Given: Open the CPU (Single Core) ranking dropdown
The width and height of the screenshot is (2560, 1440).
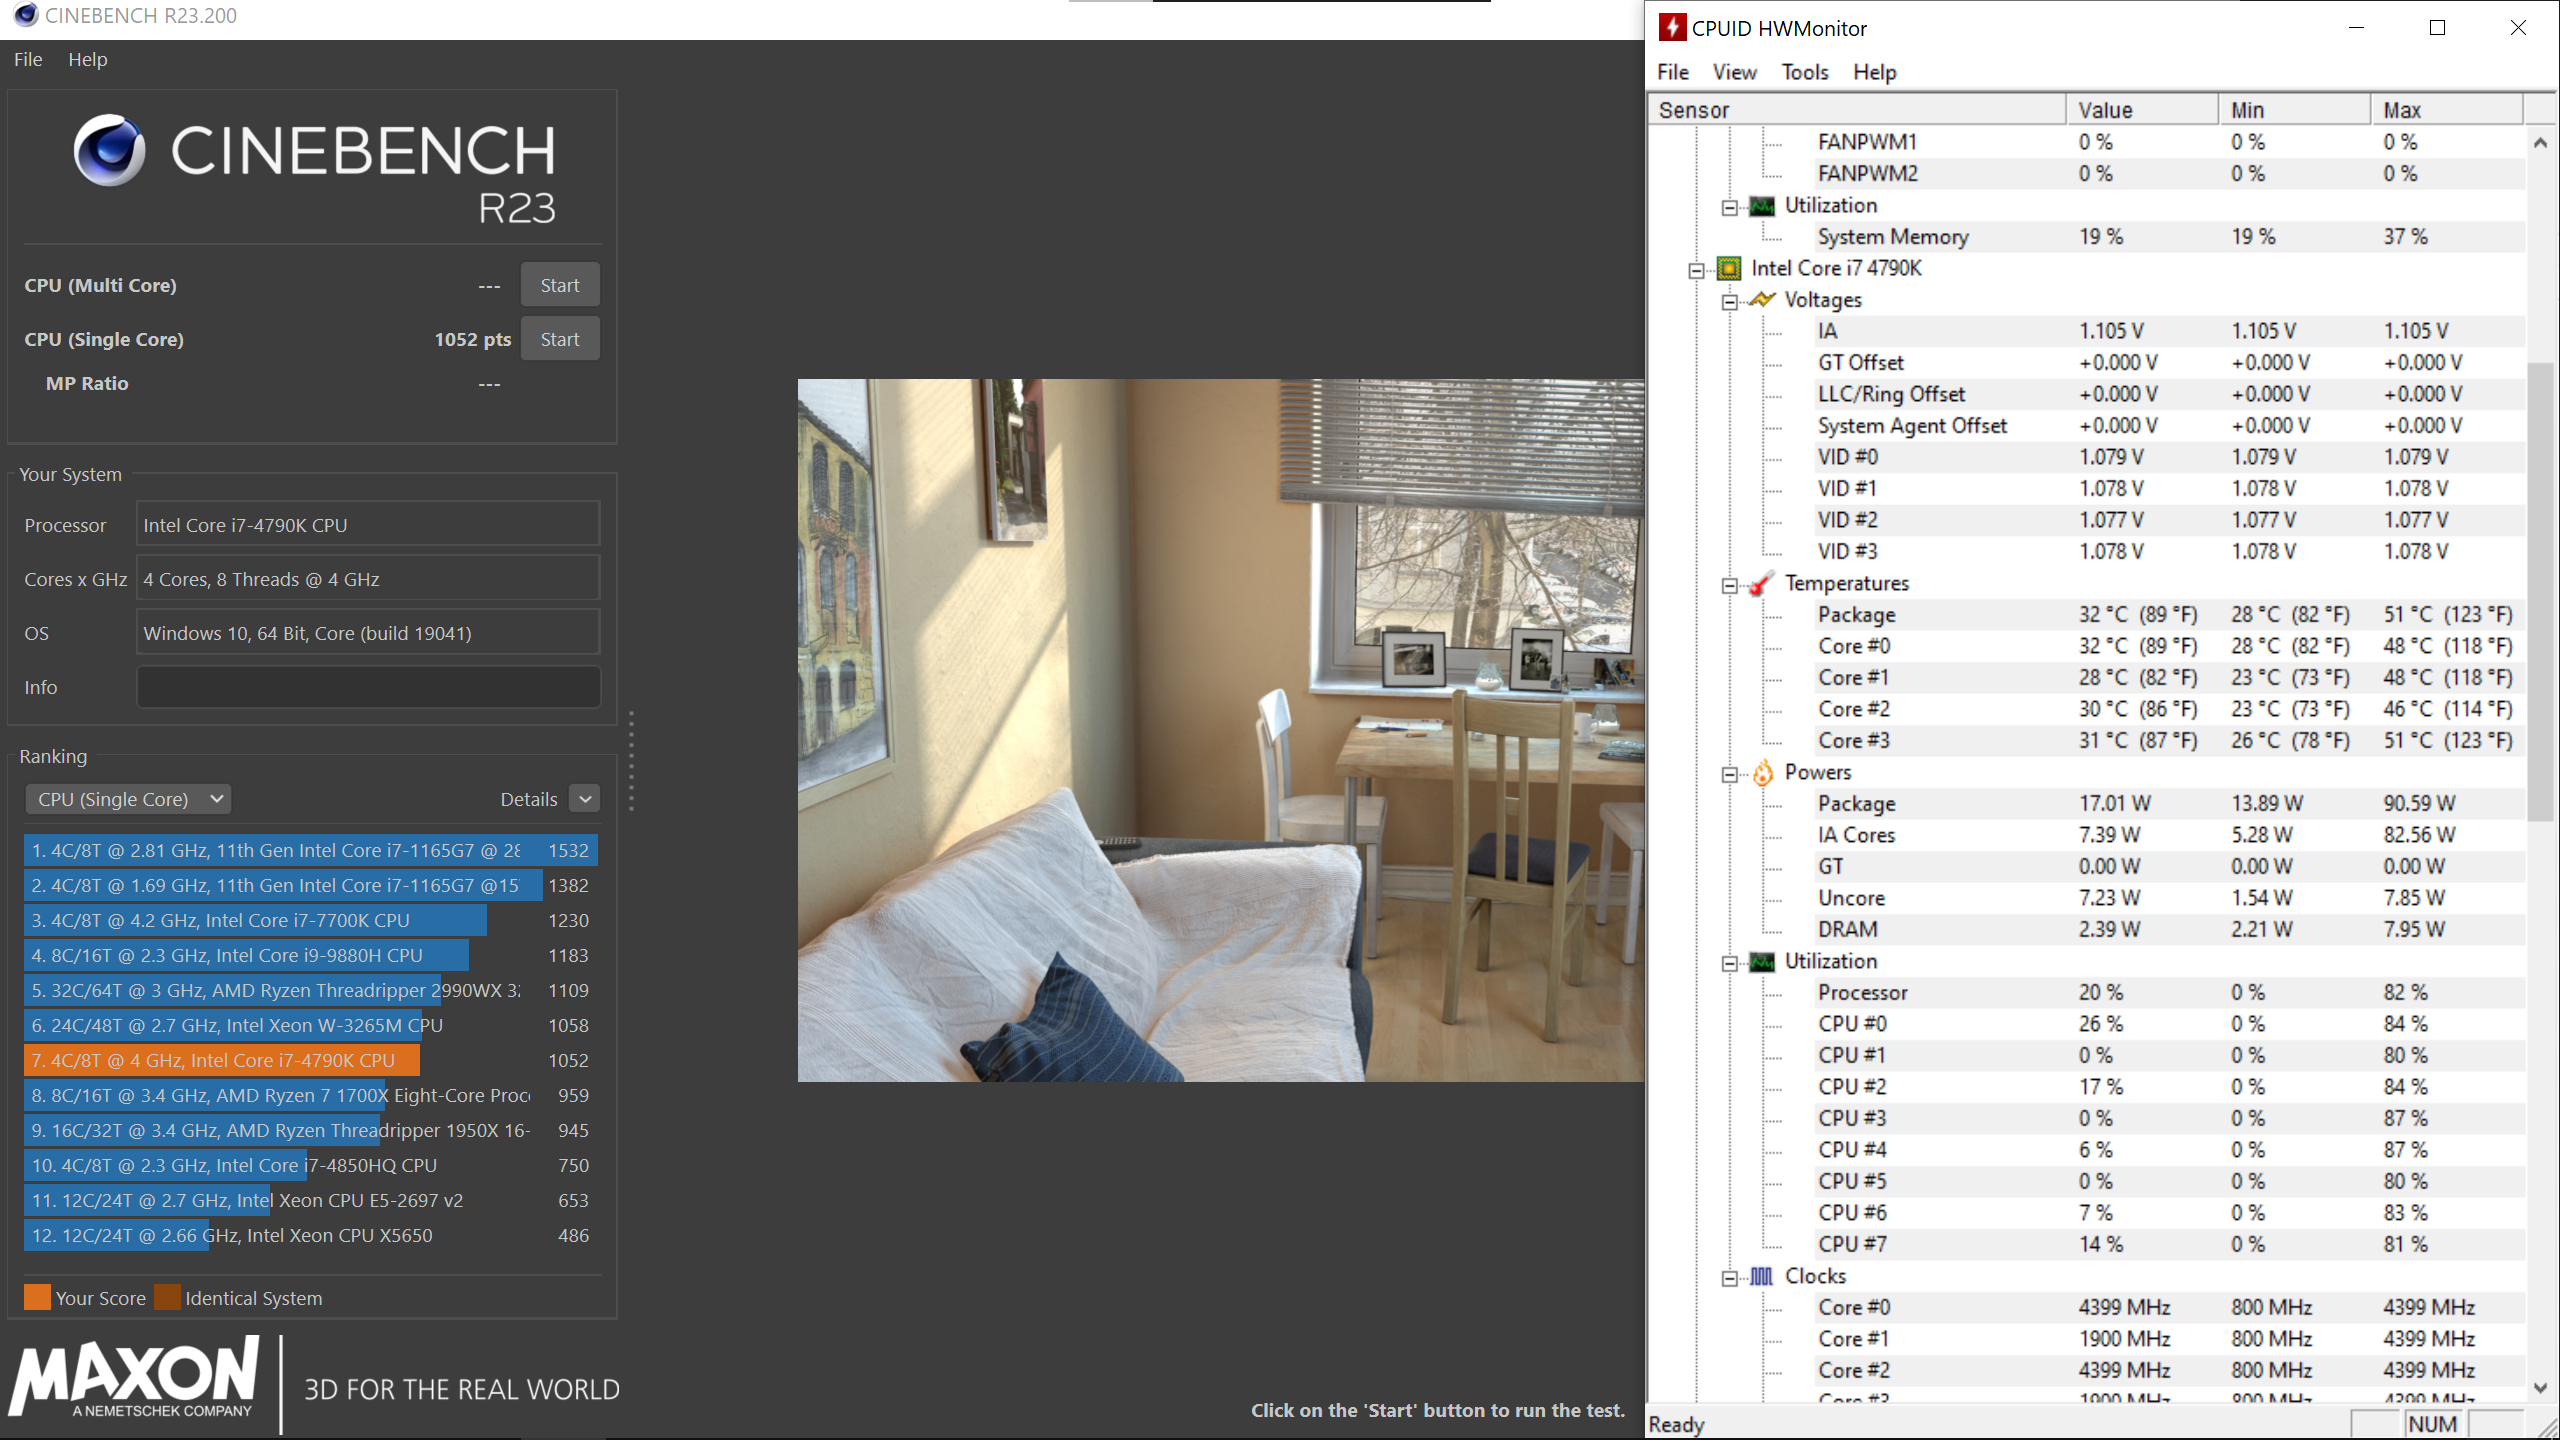Looking at the screenshot, I should (128, 799).
